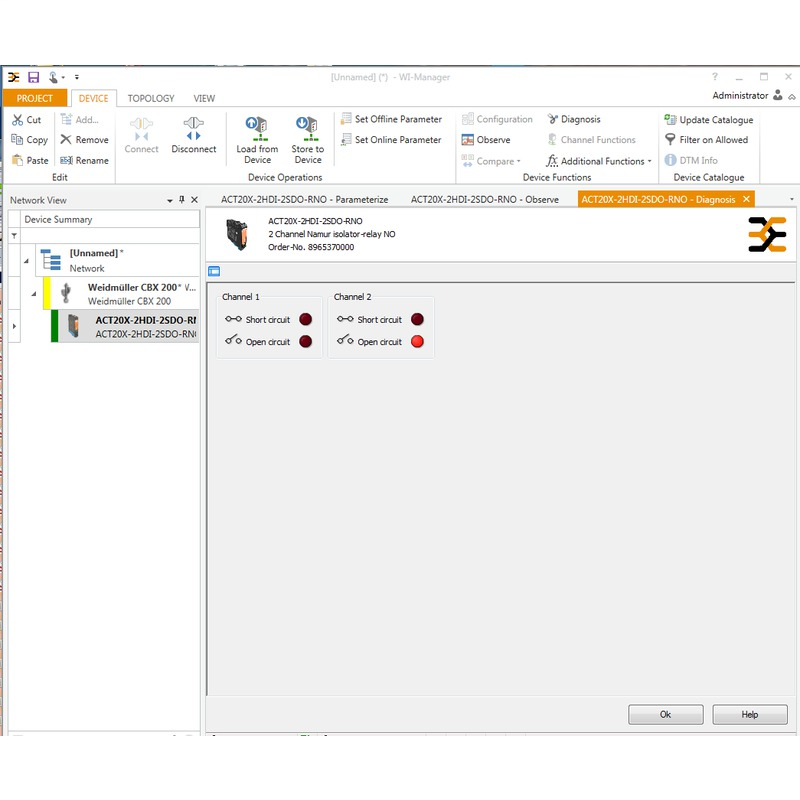
Task: Remove the selected device
Action: [x=84, y=140]
